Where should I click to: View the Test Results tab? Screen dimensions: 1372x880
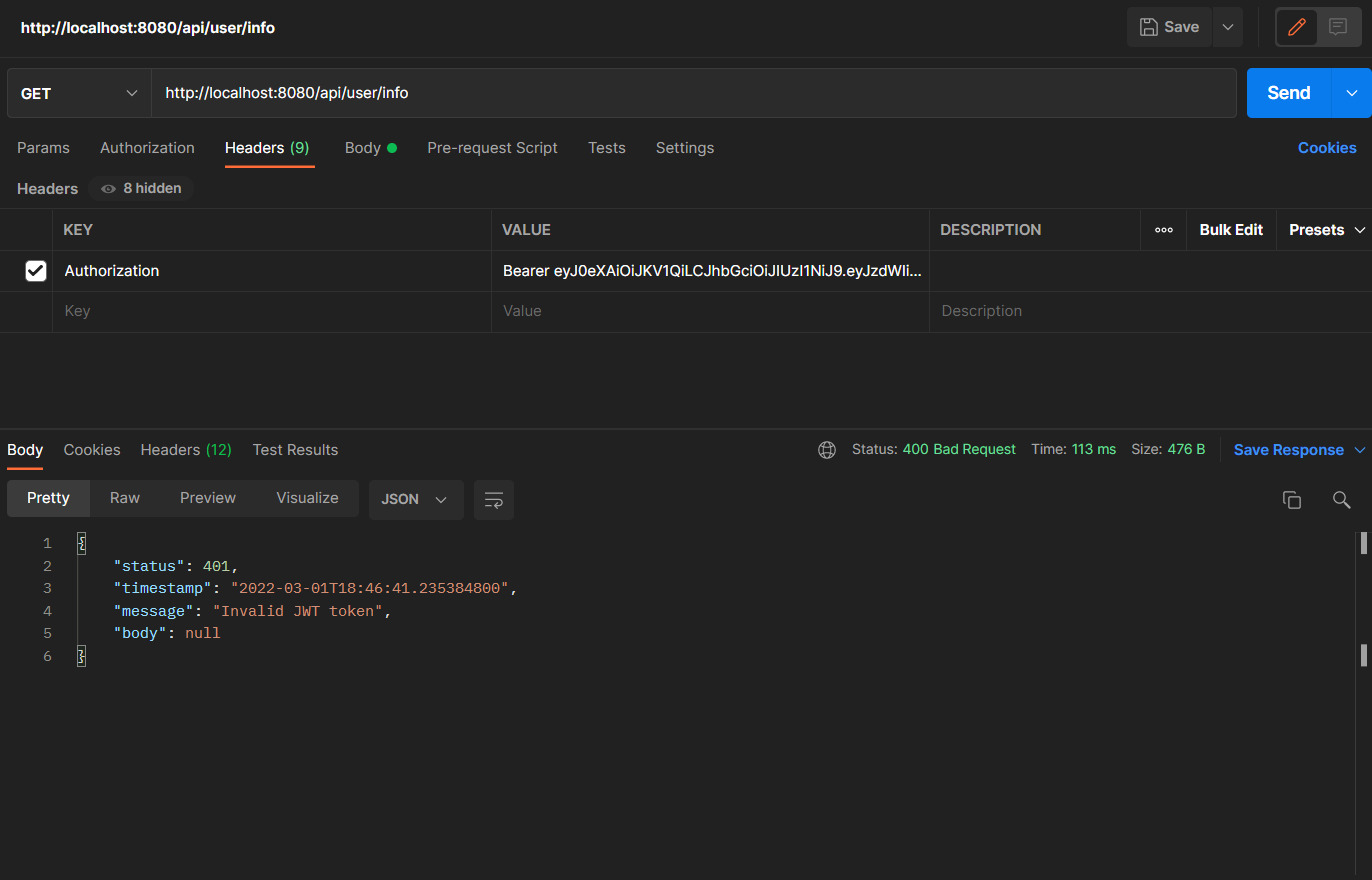click(x=295, y=450)
